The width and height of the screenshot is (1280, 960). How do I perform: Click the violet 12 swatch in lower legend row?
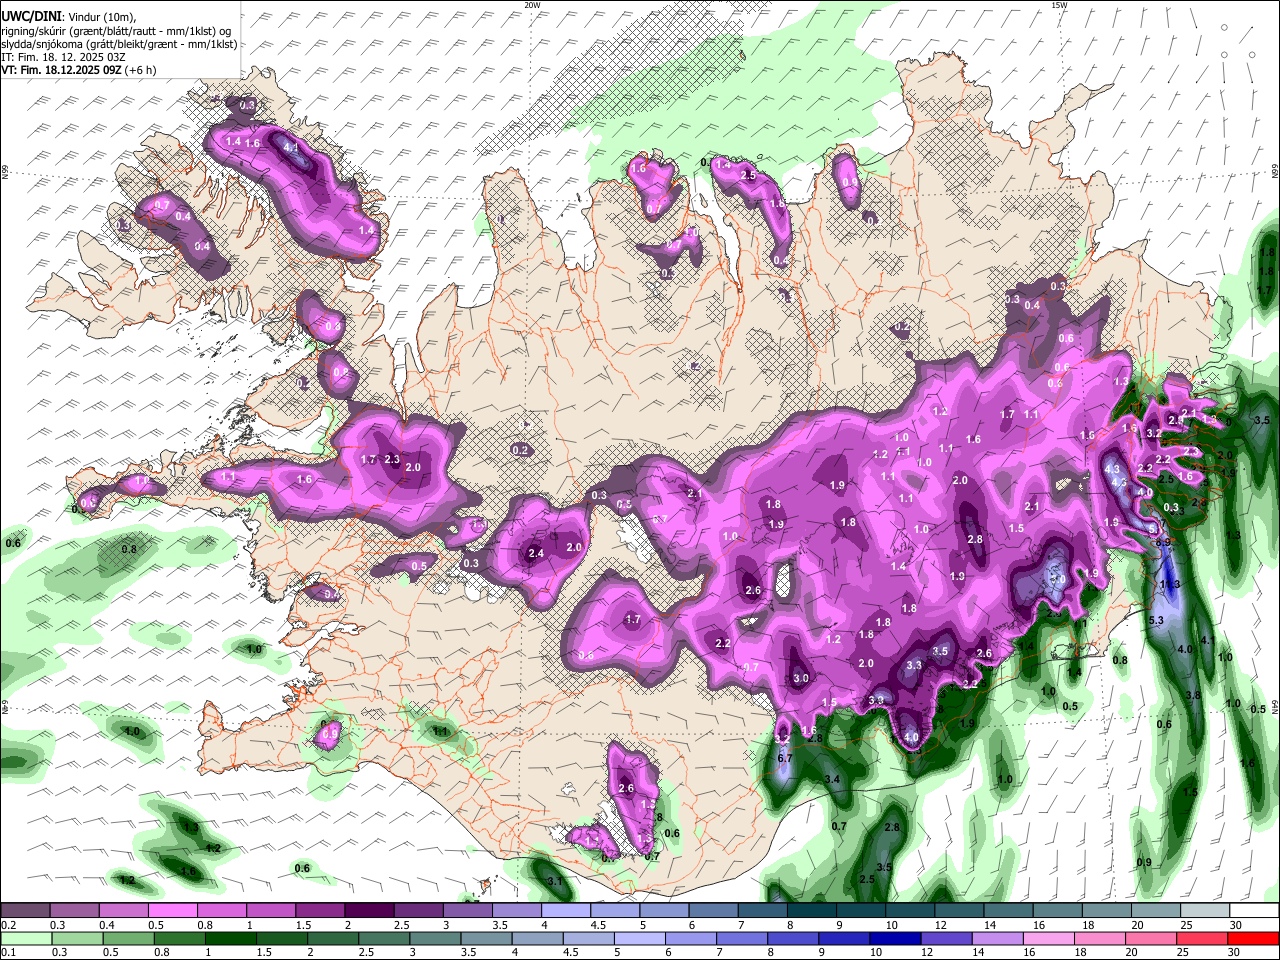click(x=948, y=938)
